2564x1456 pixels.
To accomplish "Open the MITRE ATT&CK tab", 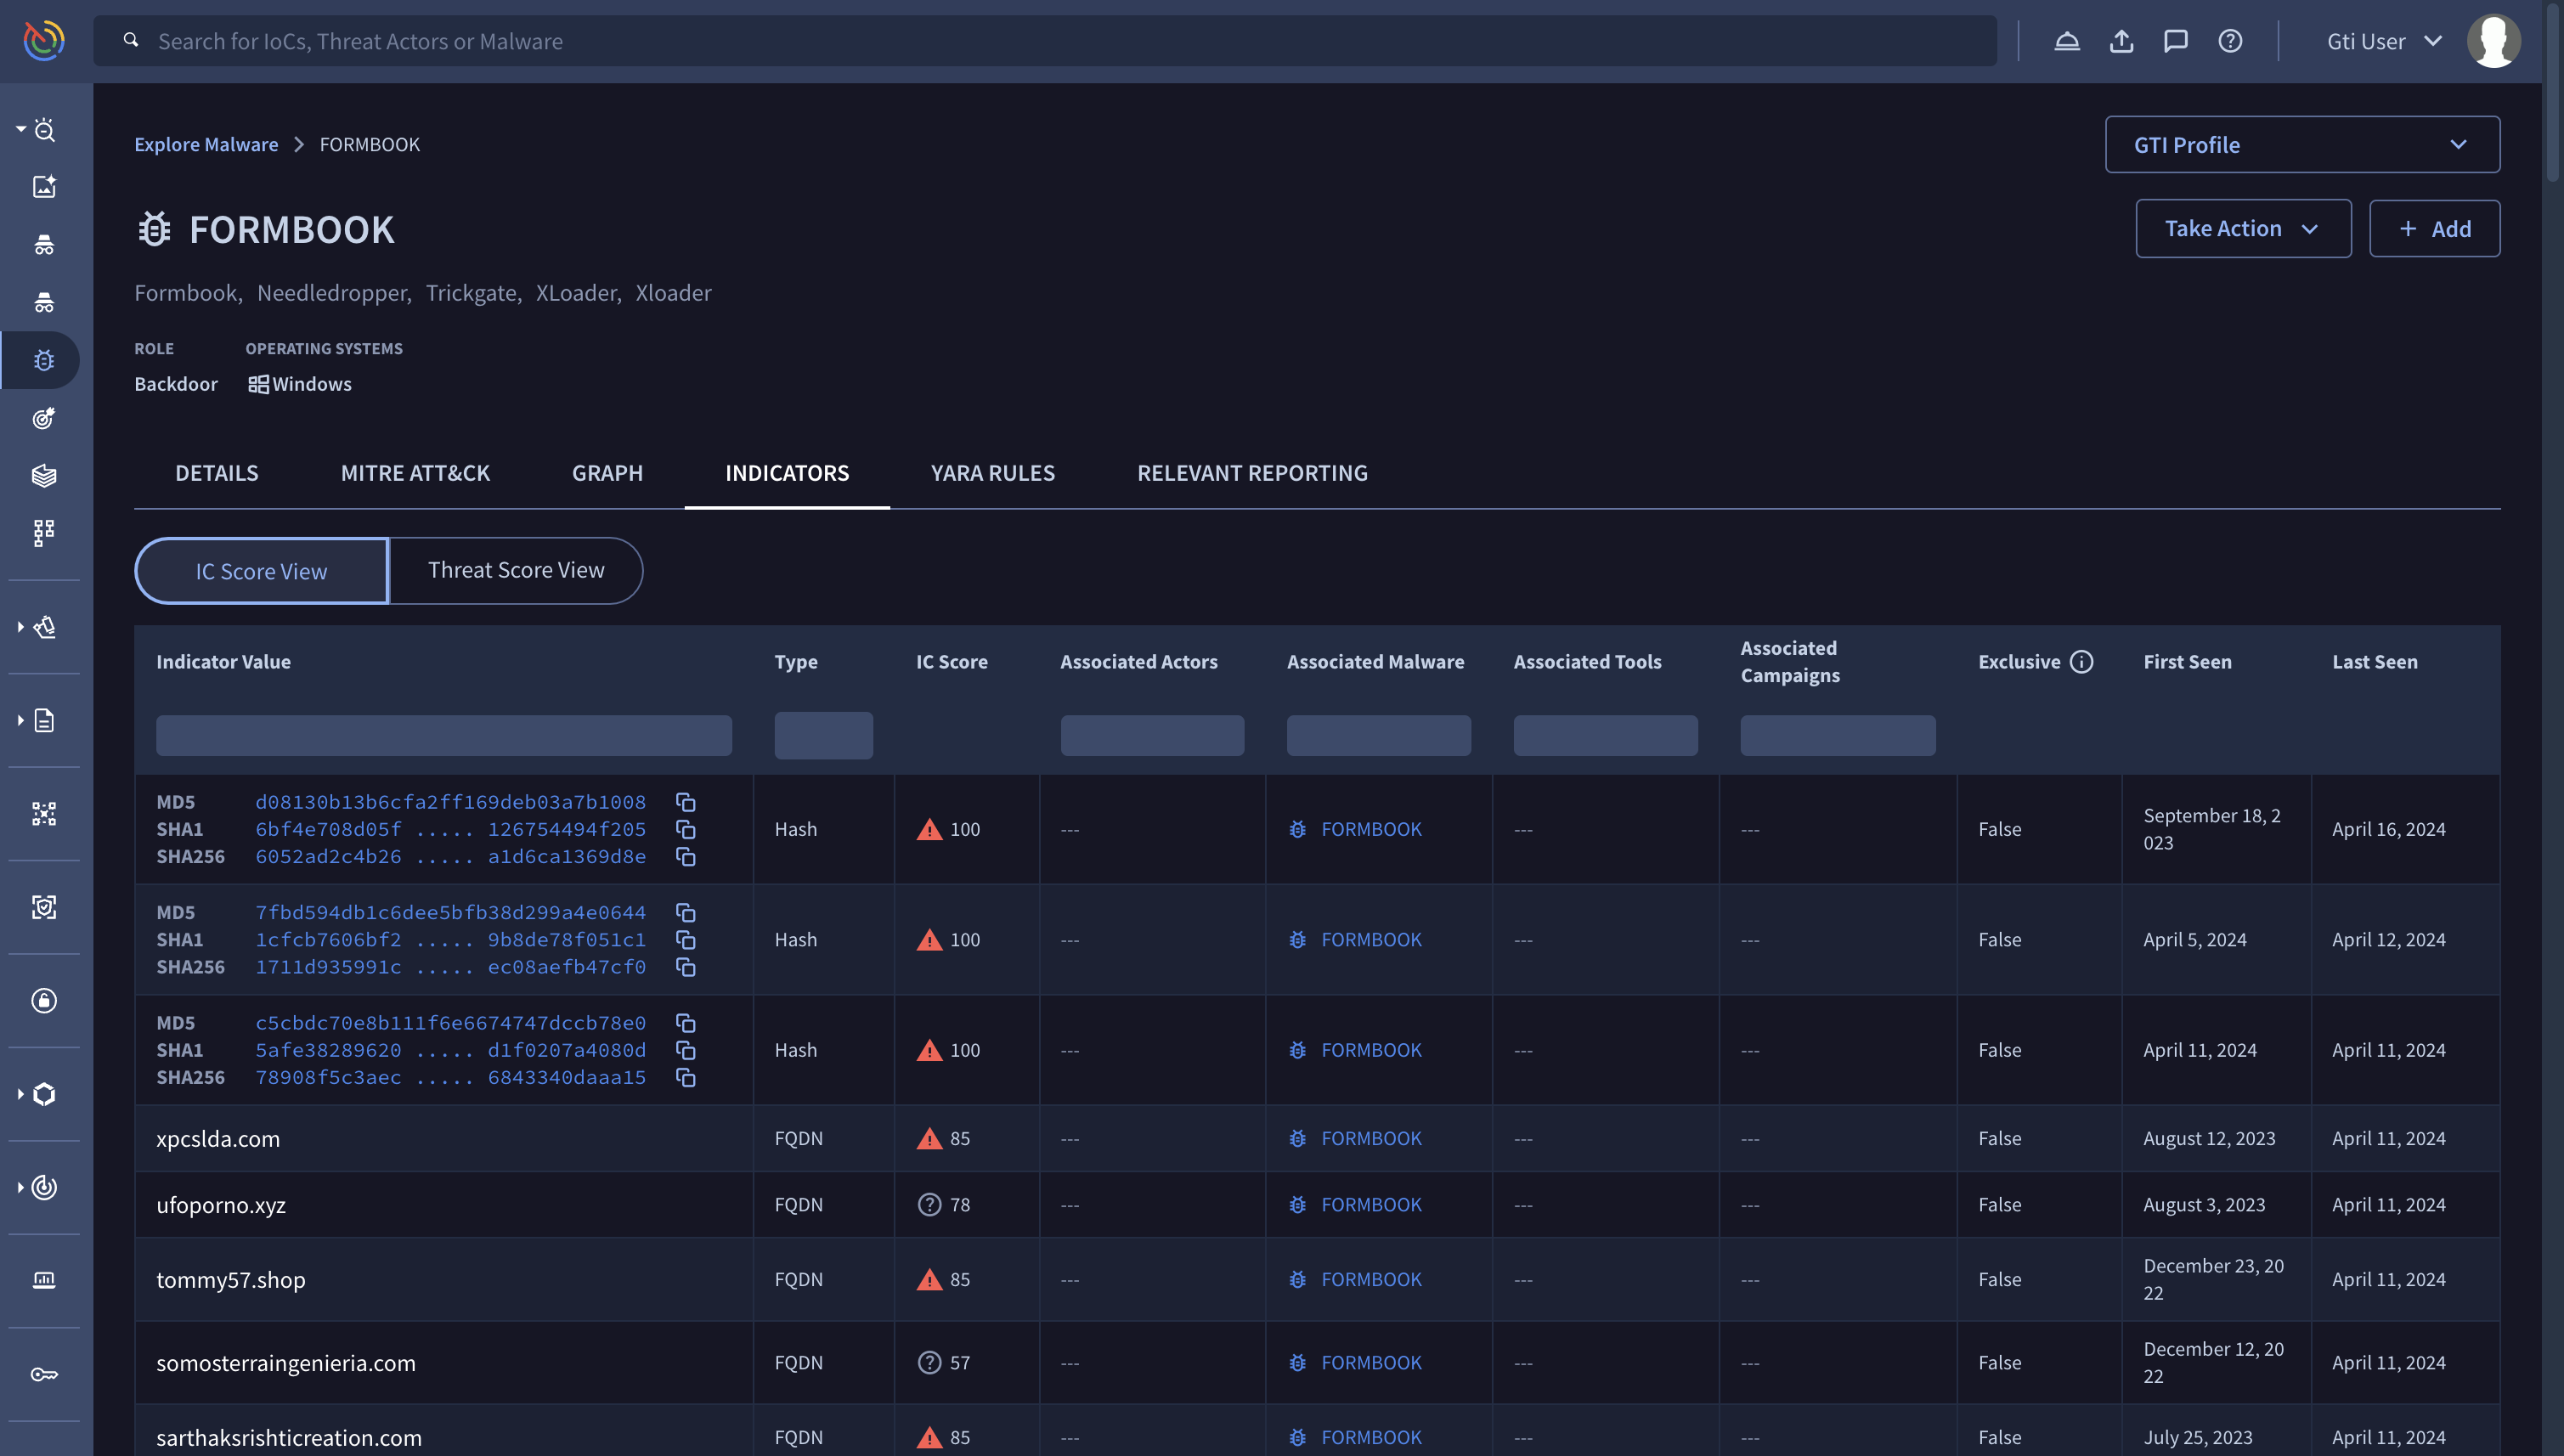I will [x=415, y=473].
